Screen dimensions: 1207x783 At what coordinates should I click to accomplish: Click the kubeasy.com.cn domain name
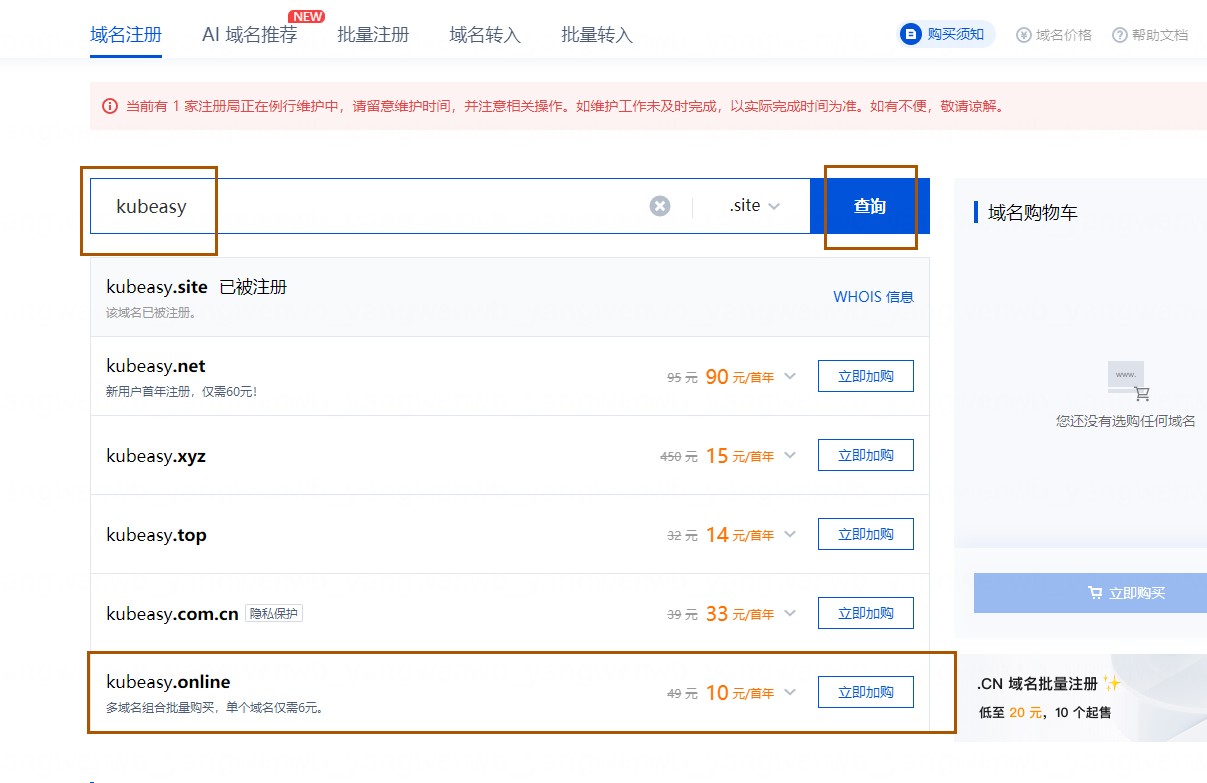(172, 614)
